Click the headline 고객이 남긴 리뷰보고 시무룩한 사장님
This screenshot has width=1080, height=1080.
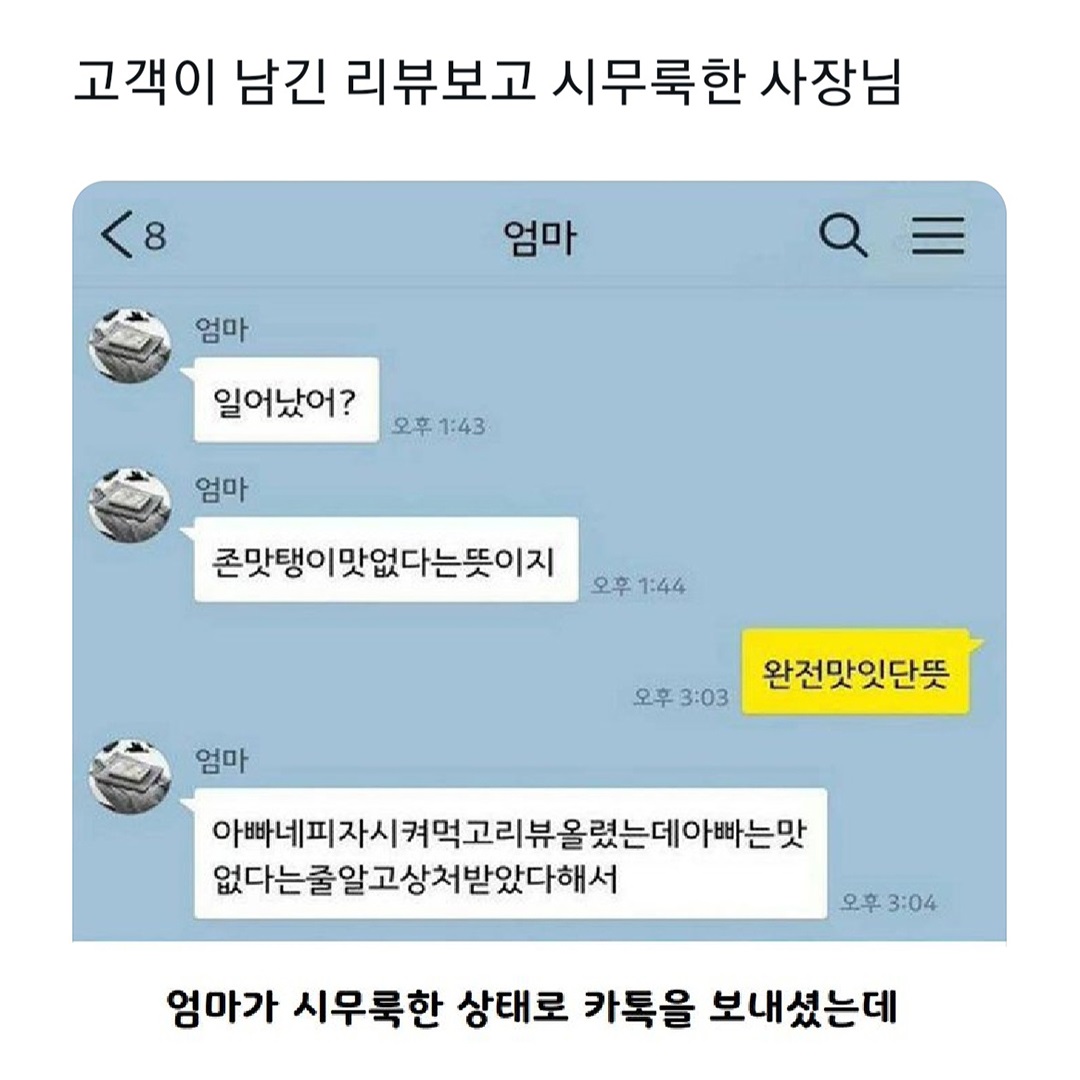pos(487,83)
